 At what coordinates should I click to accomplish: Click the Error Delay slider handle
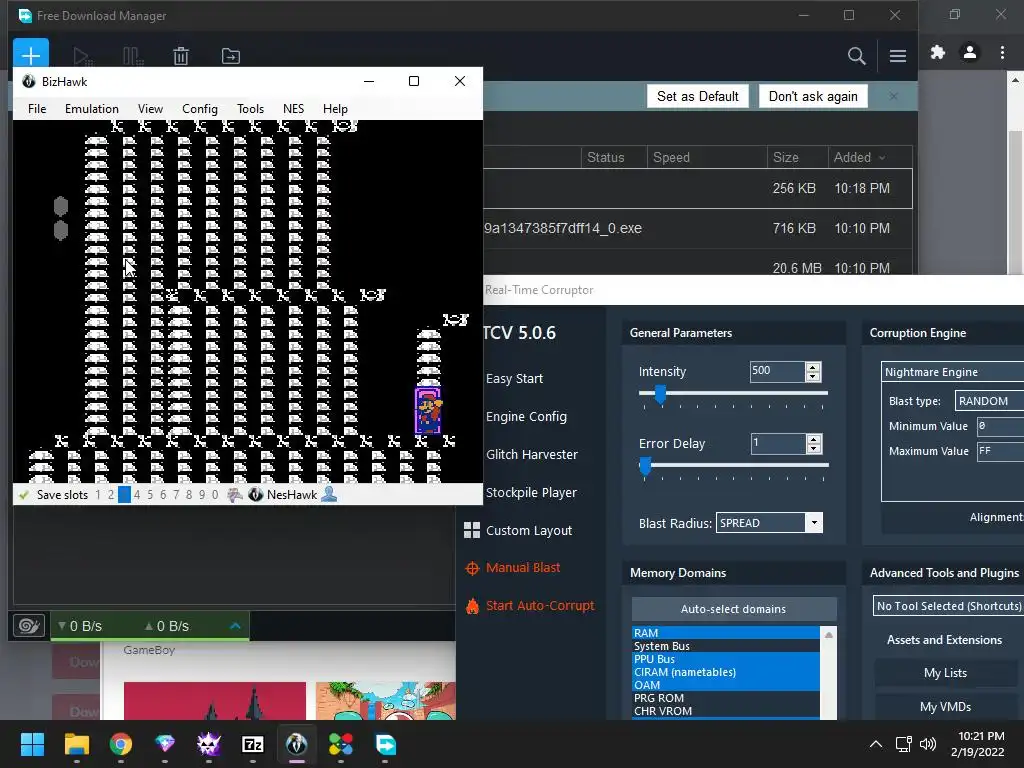coord(645,466)
